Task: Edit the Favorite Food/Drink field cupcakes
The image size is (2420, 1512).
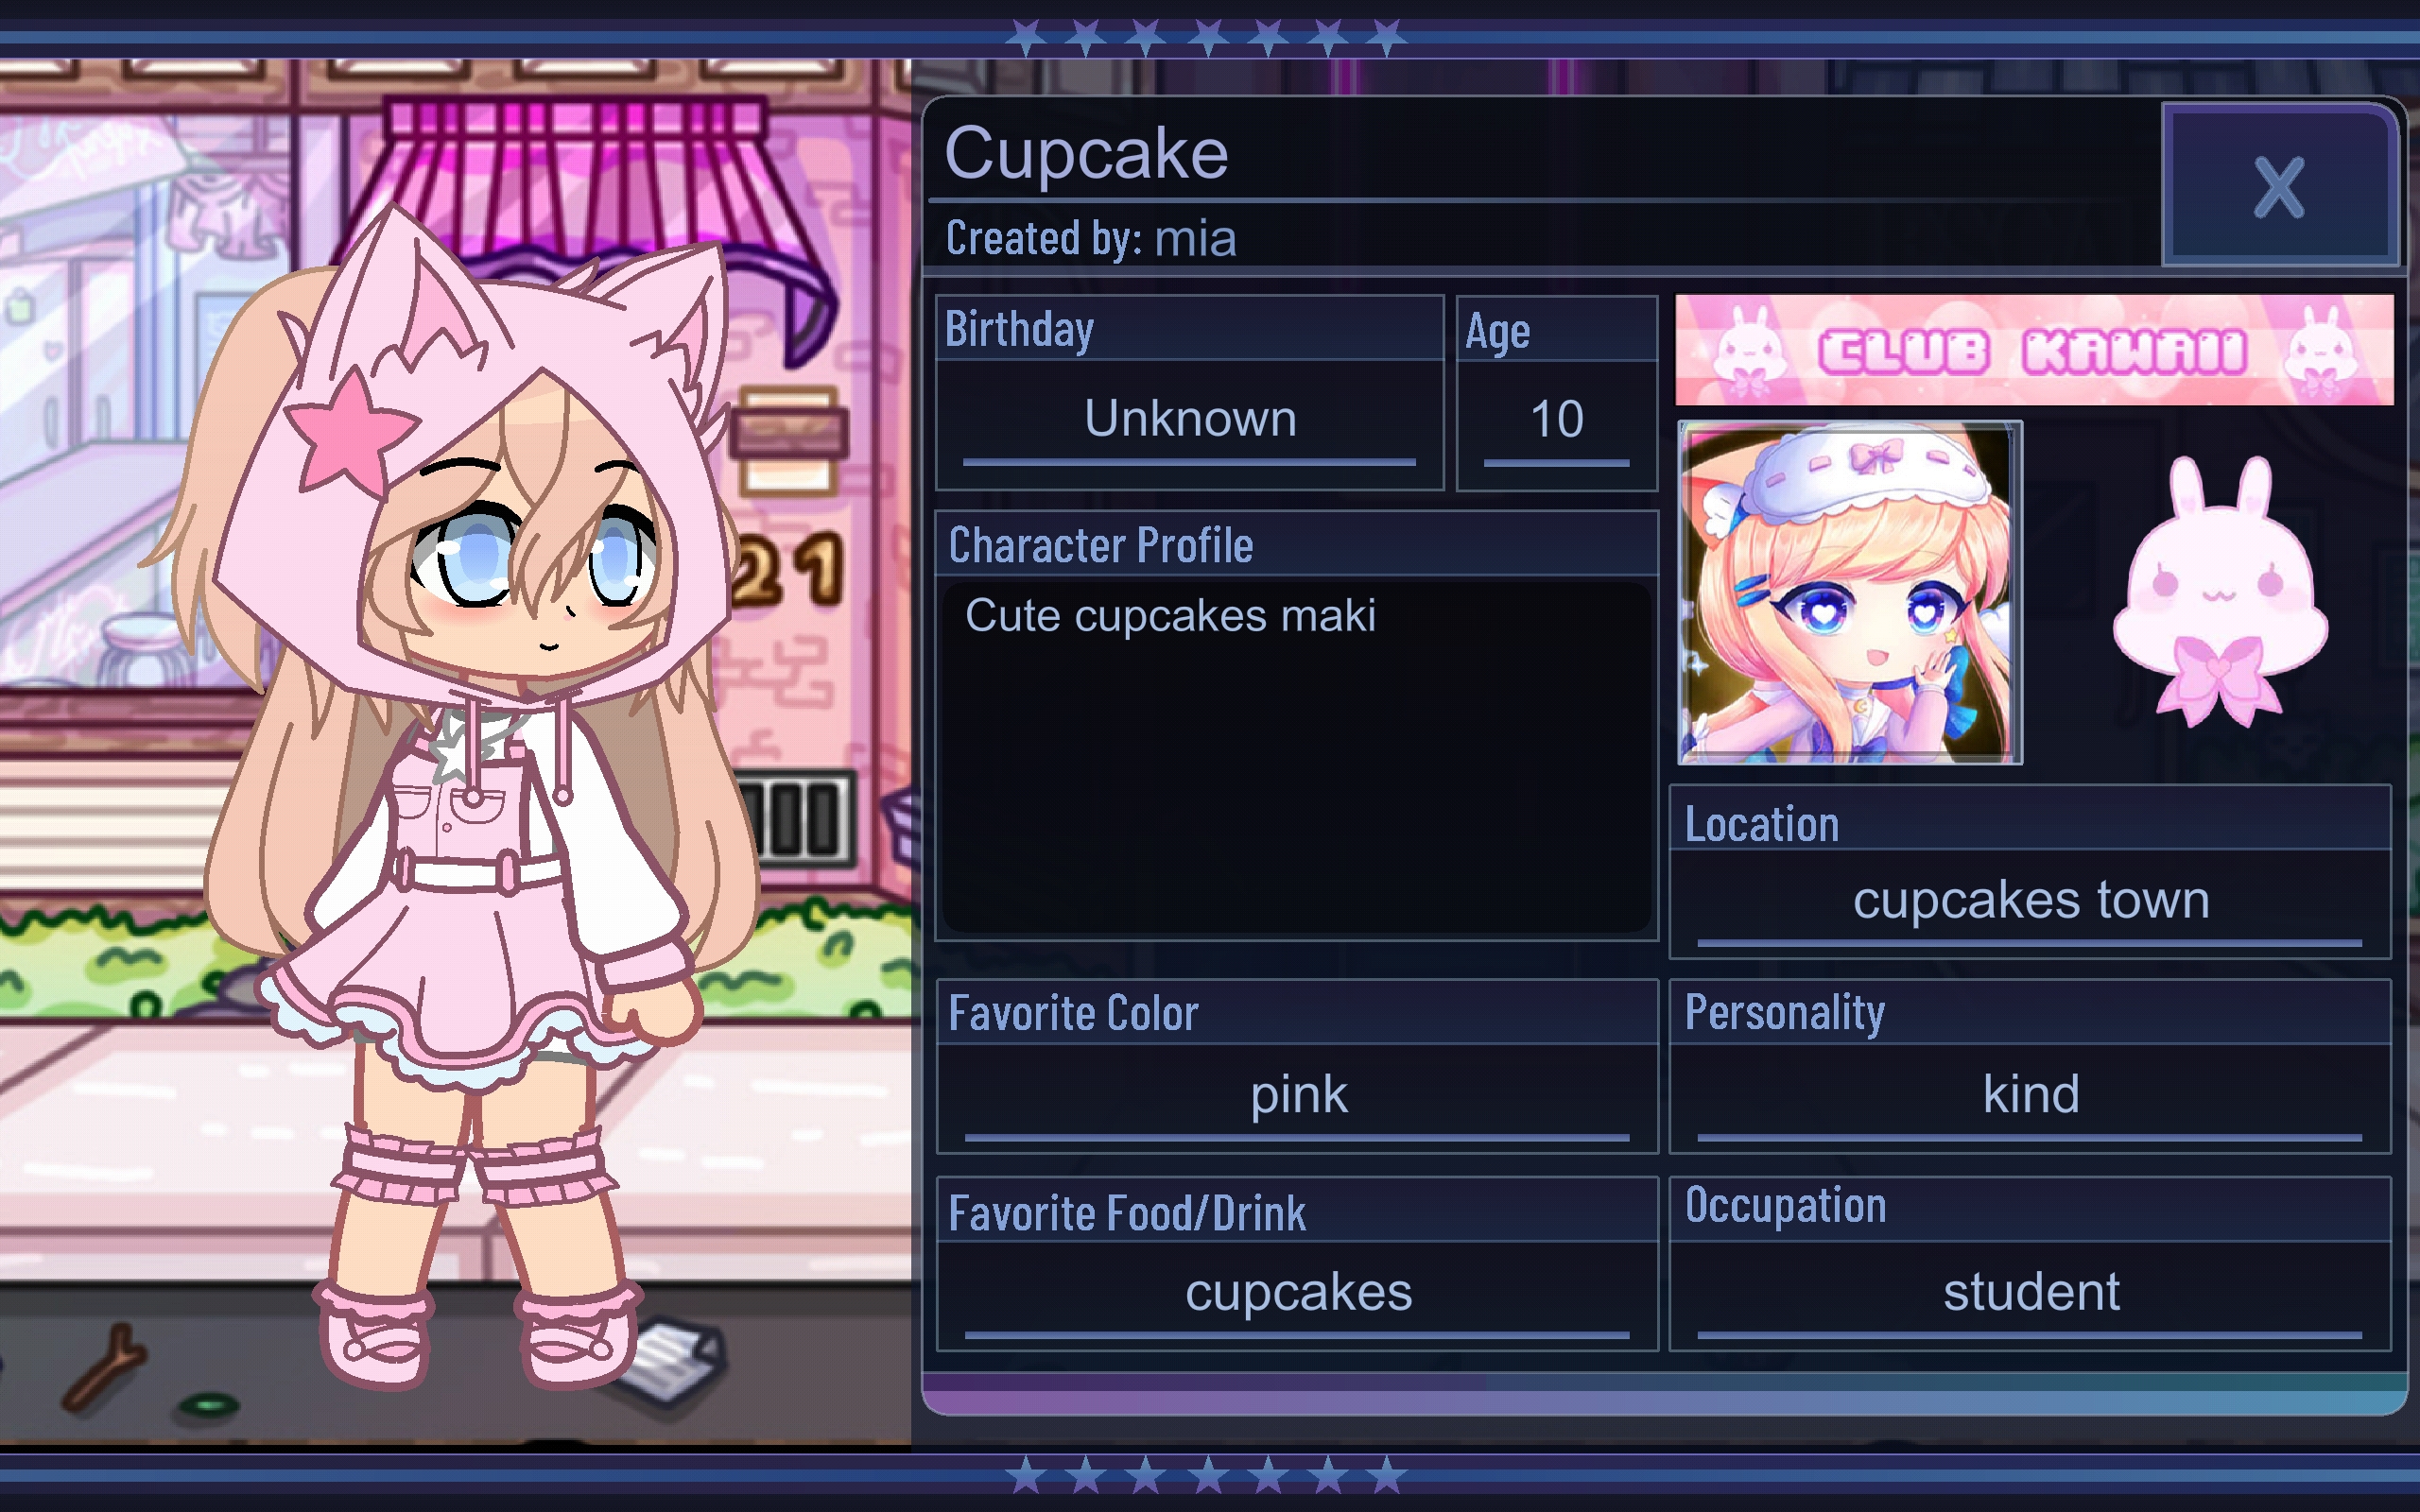Action: tap(1297, 1292)
